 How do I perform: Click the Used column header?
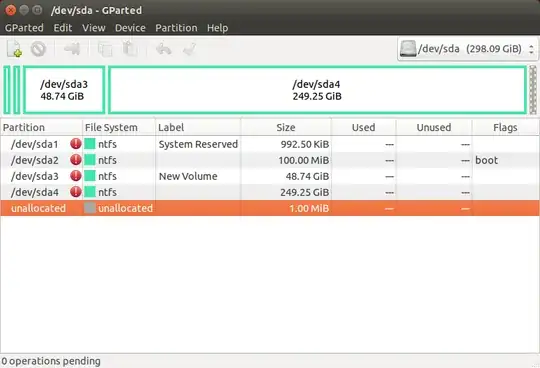click(363, 127)
